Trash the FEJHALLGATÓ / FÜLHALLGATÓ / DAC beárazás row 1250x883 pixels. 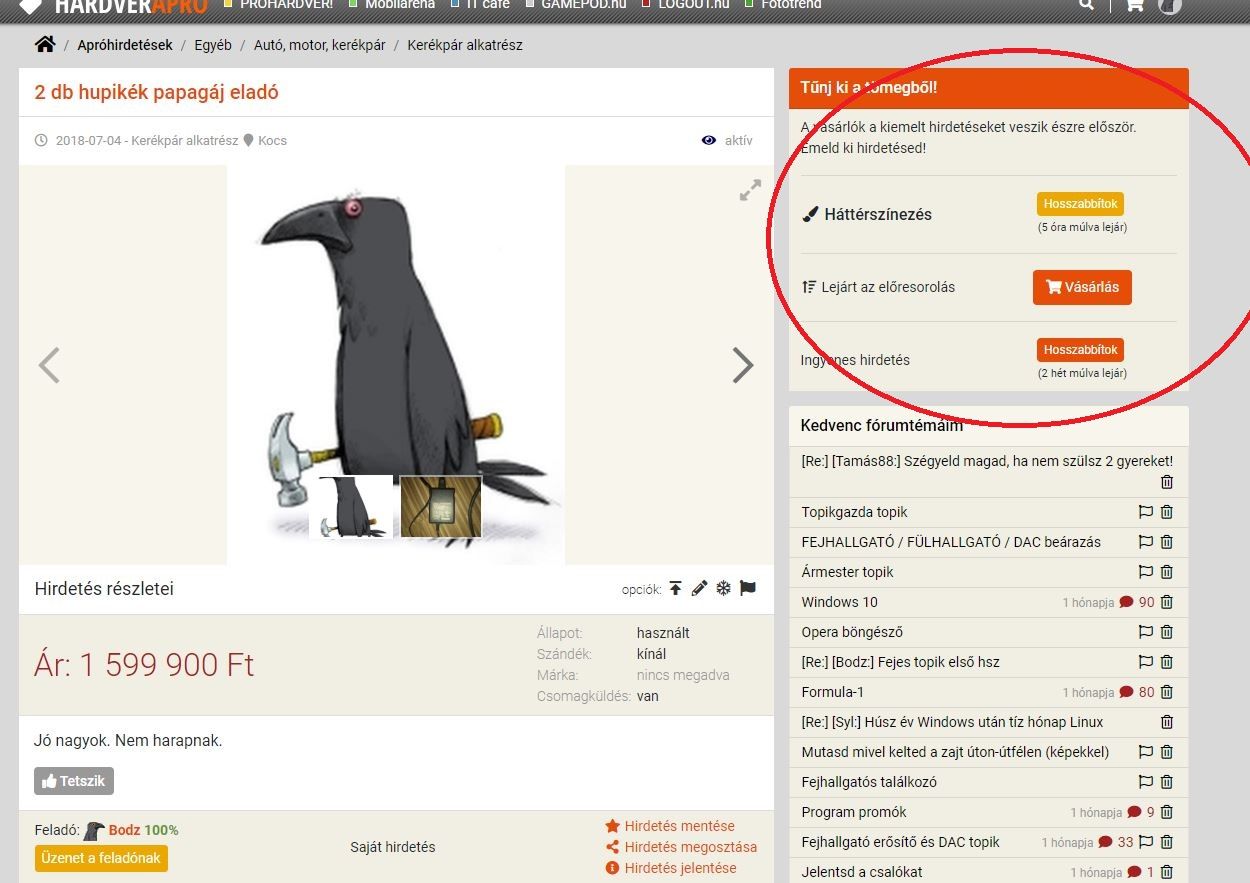(1166, 542)
